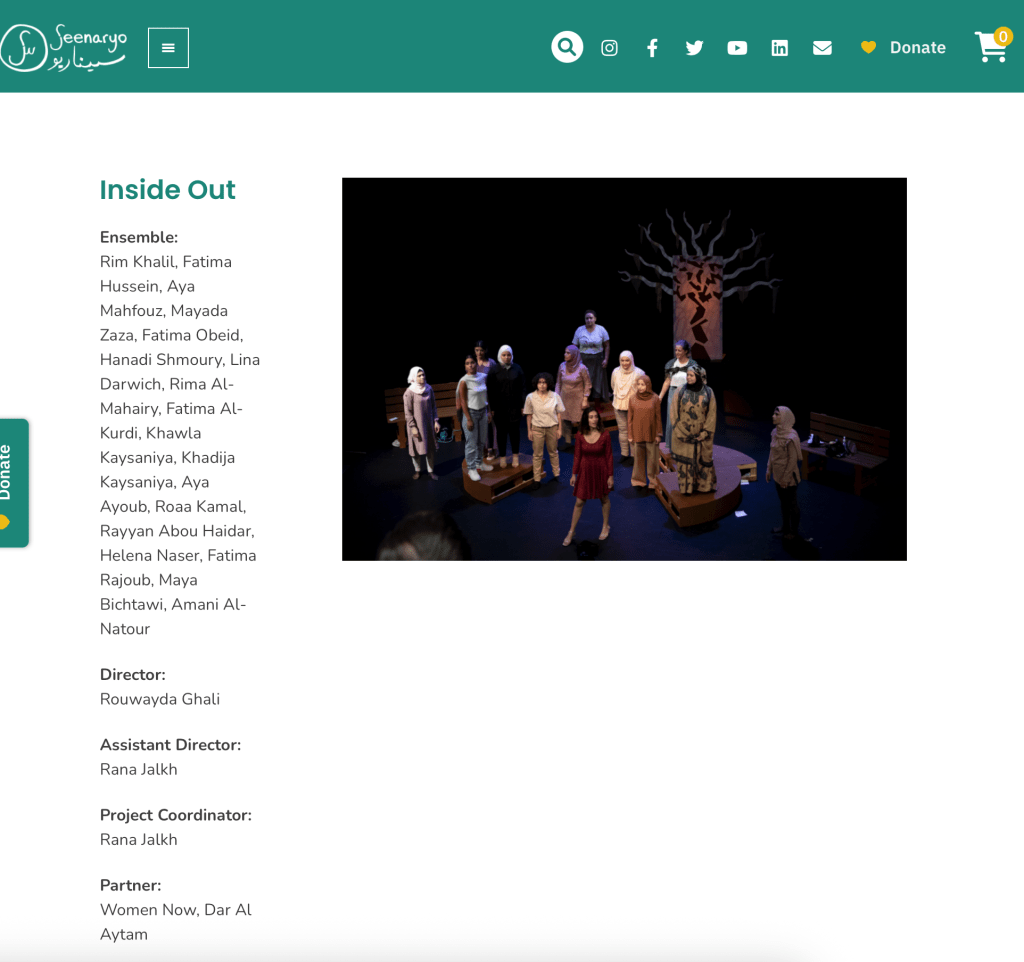This screenshot has height=962, width=1024.
Task: Open the search magnifier icon
Action: pyautogui.click(x=567, y=47)
